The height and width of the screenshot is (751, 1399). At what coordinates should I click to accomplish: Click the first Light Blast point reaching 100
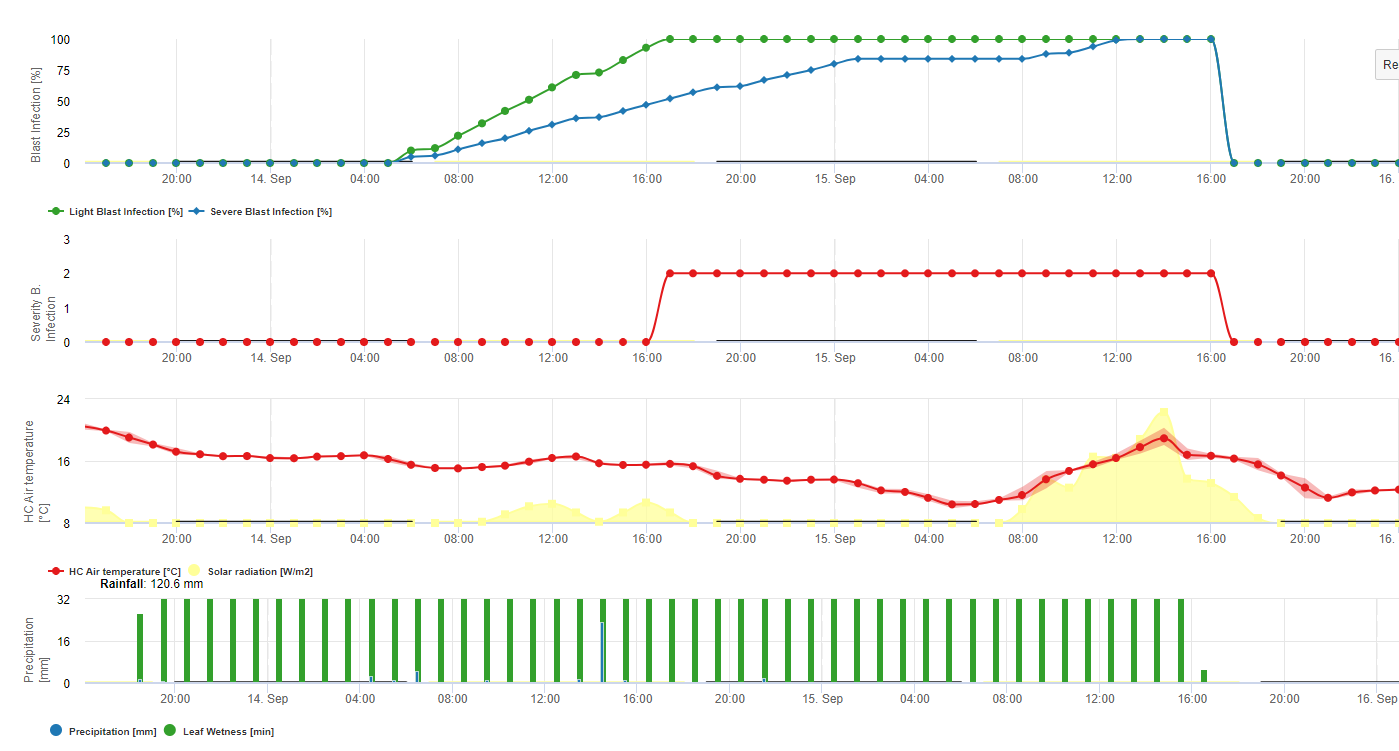coord(670,40)
